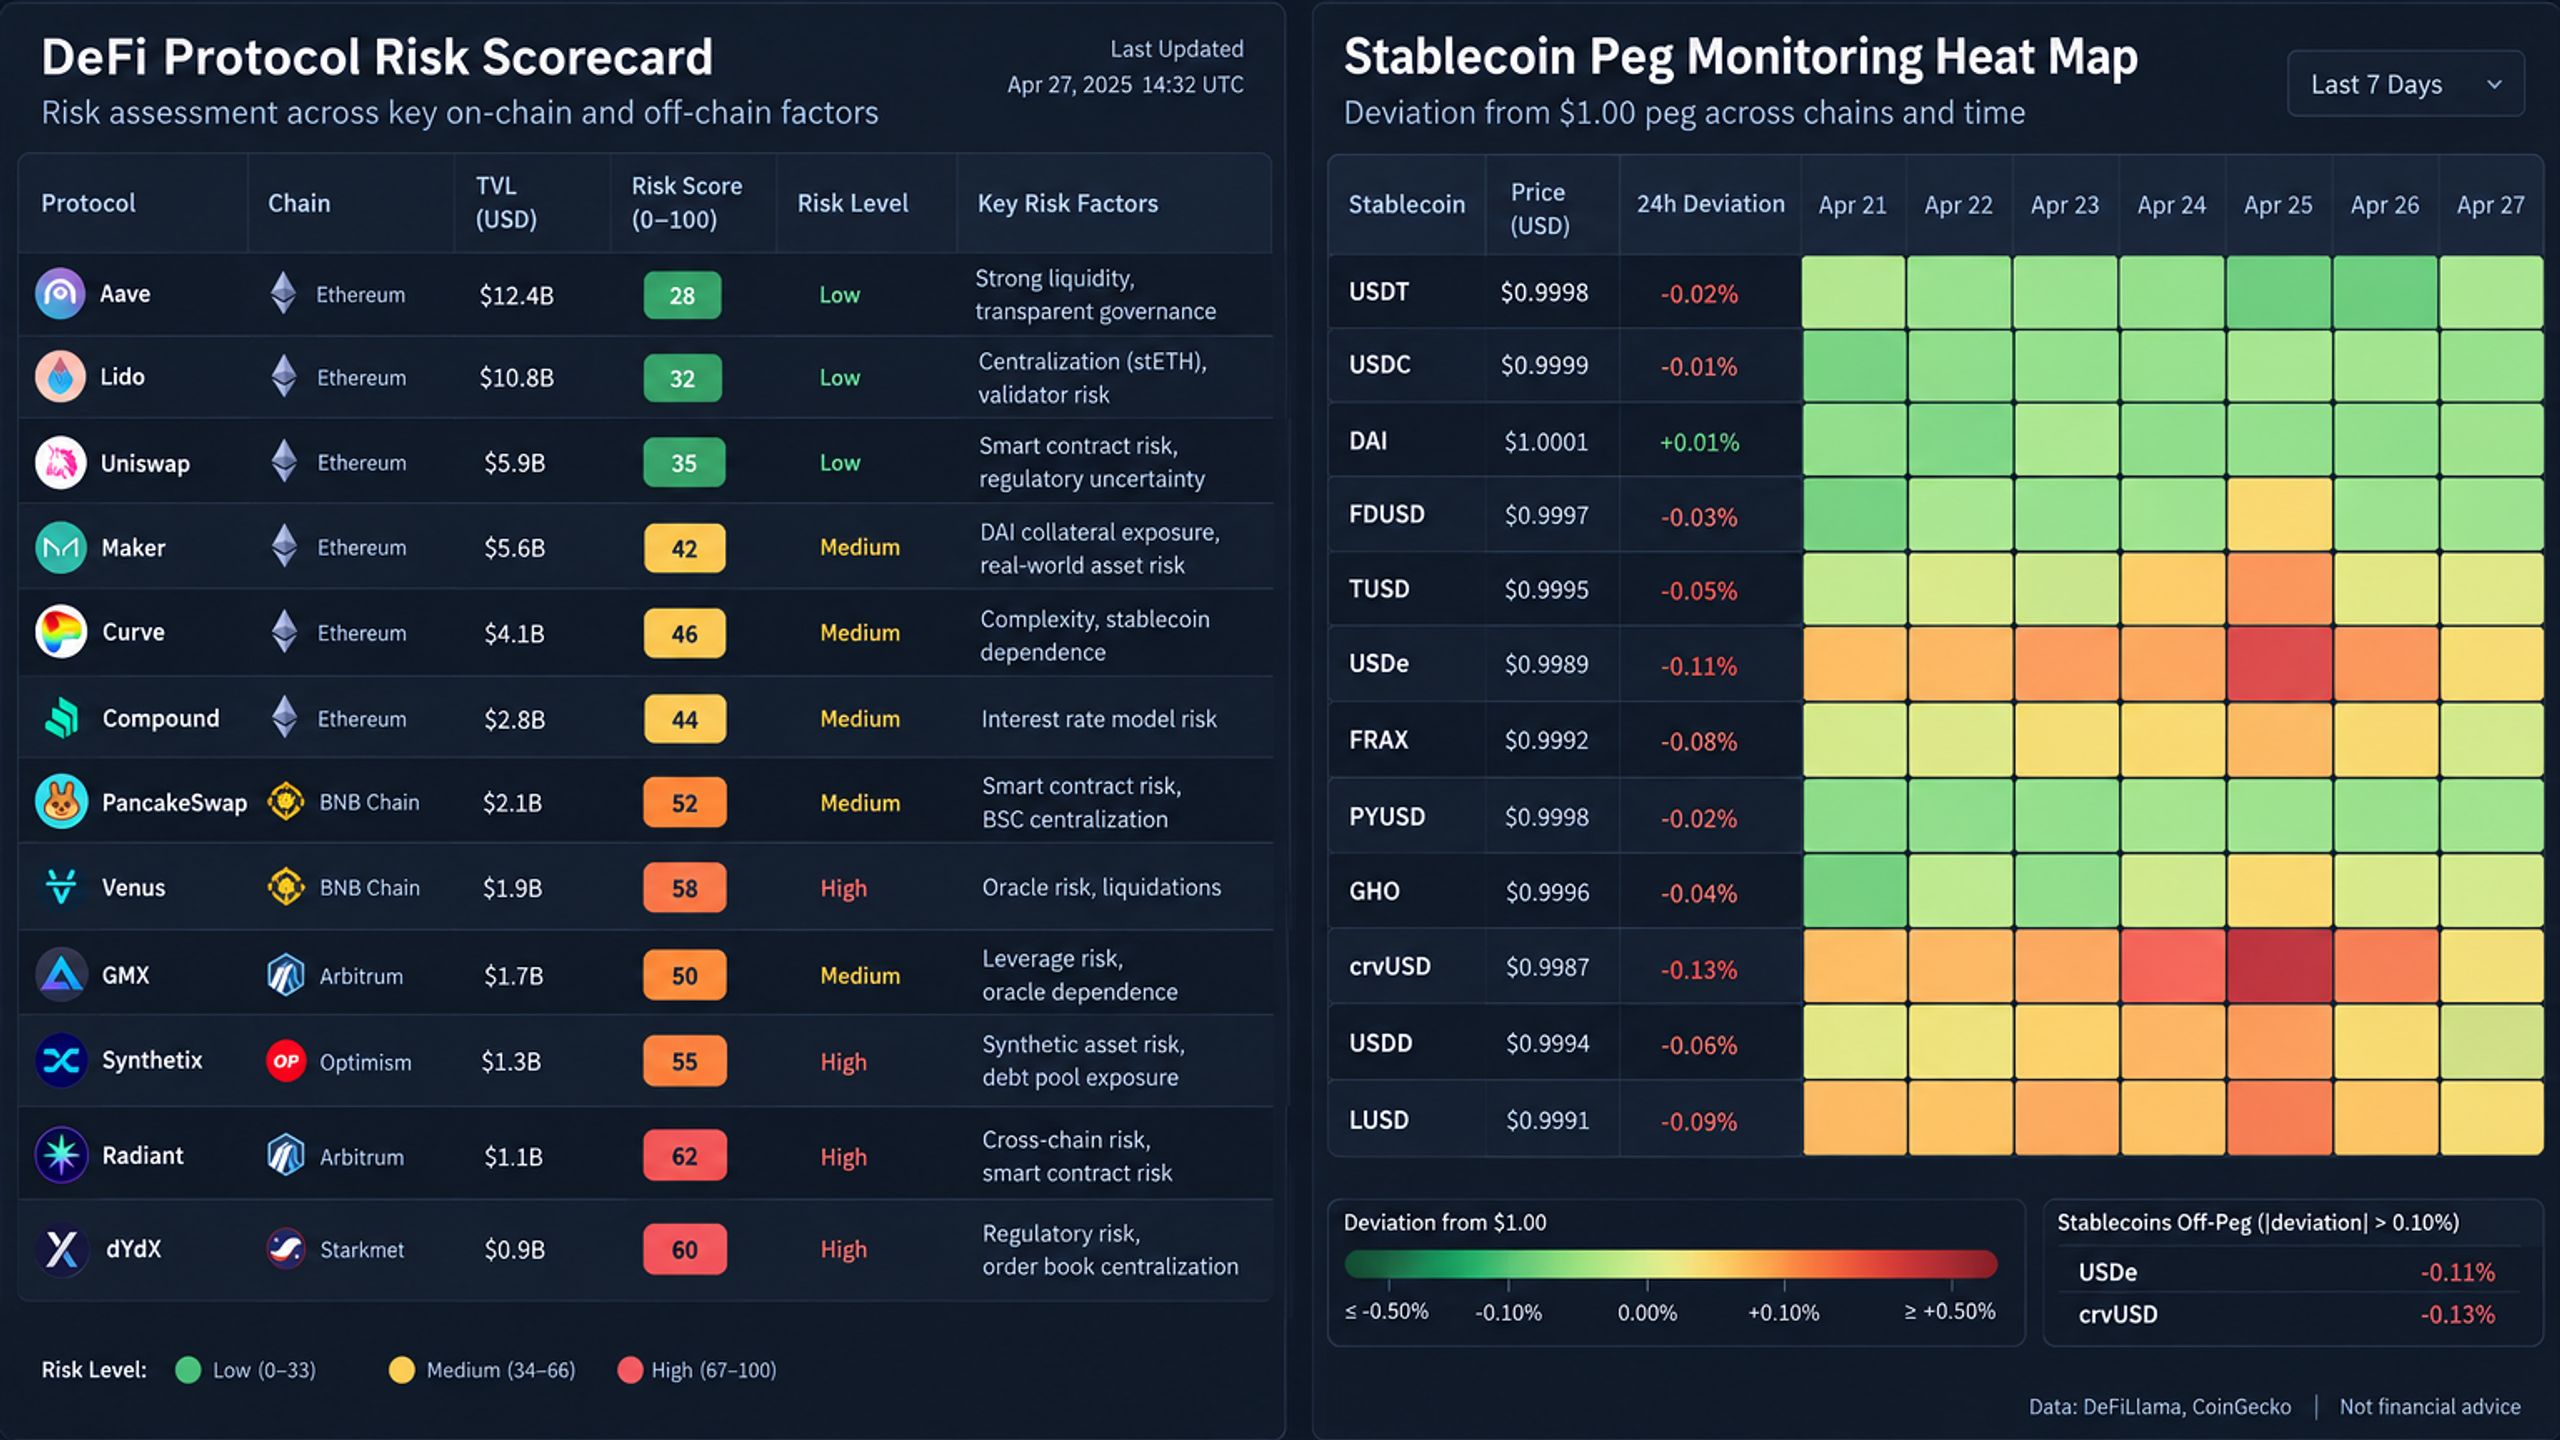Click the Apr 27, 2025 14:32 UTC timestamp
Image resolution: width=2560 pixels, height=1440 pixels.
coord(1125,85)
